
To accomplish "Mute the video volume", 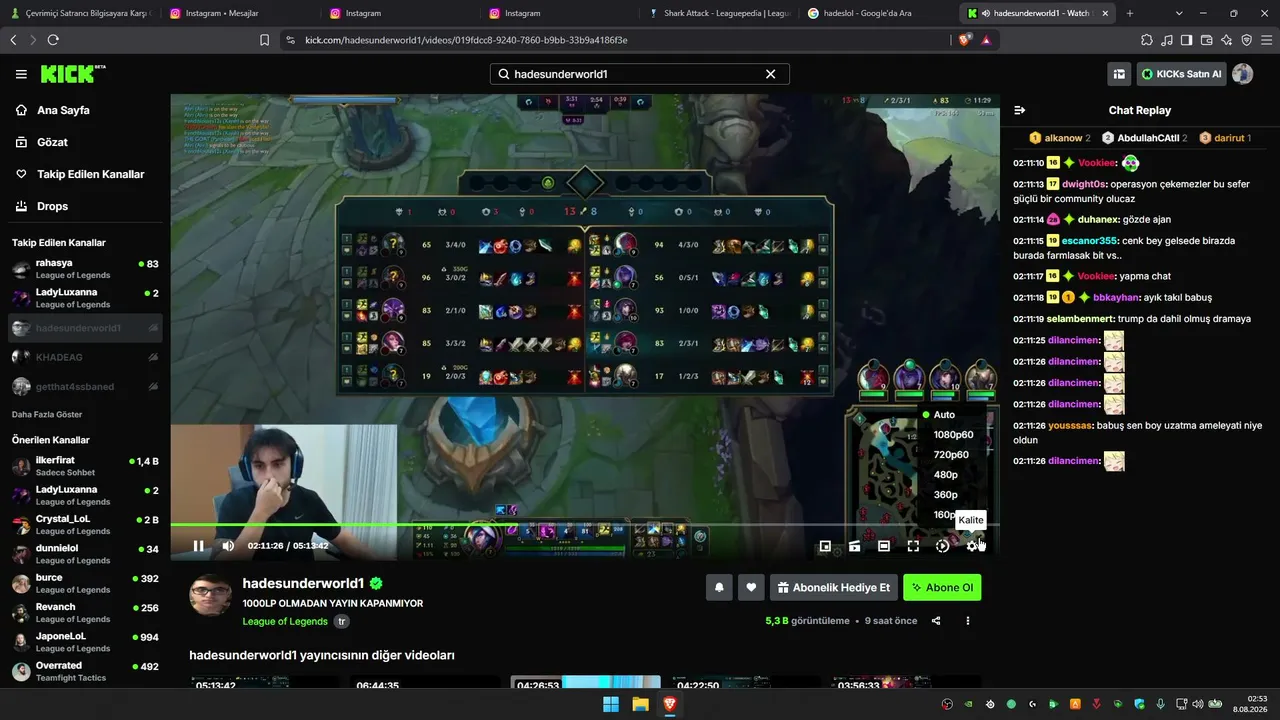I will [228, 546].
